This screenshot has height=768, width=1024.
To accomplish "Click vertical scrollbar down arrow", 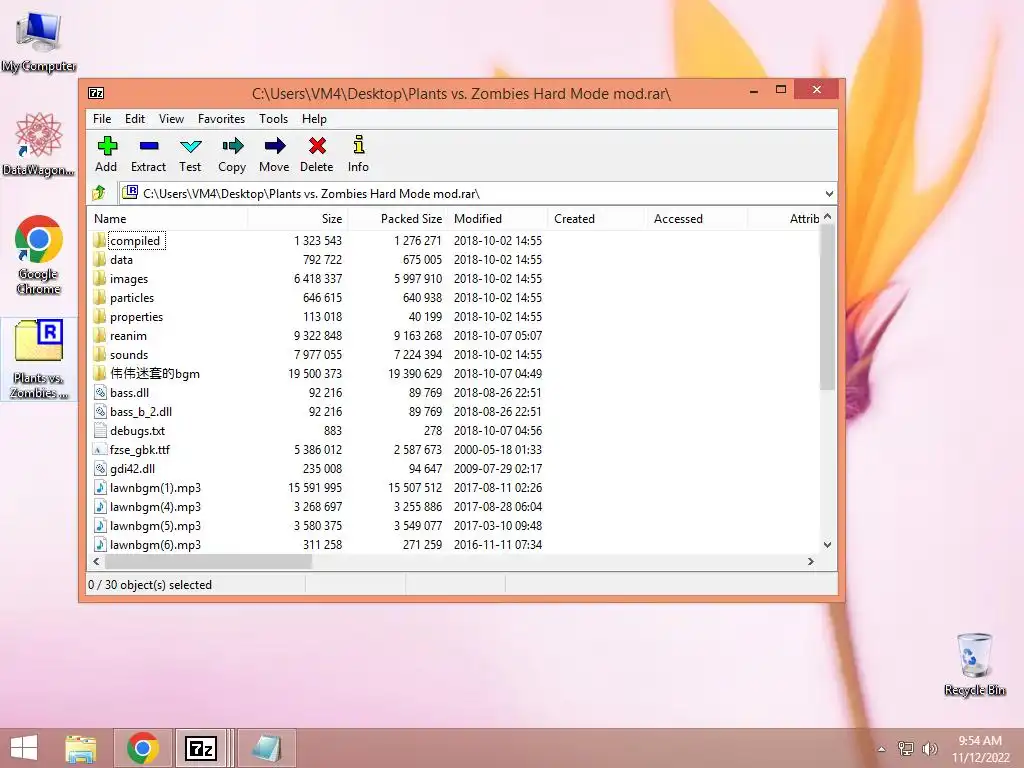I will pos(827,545).
